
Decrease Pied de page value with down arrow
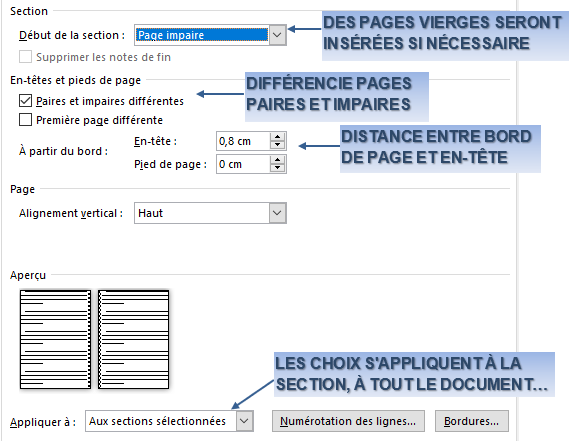278,168
